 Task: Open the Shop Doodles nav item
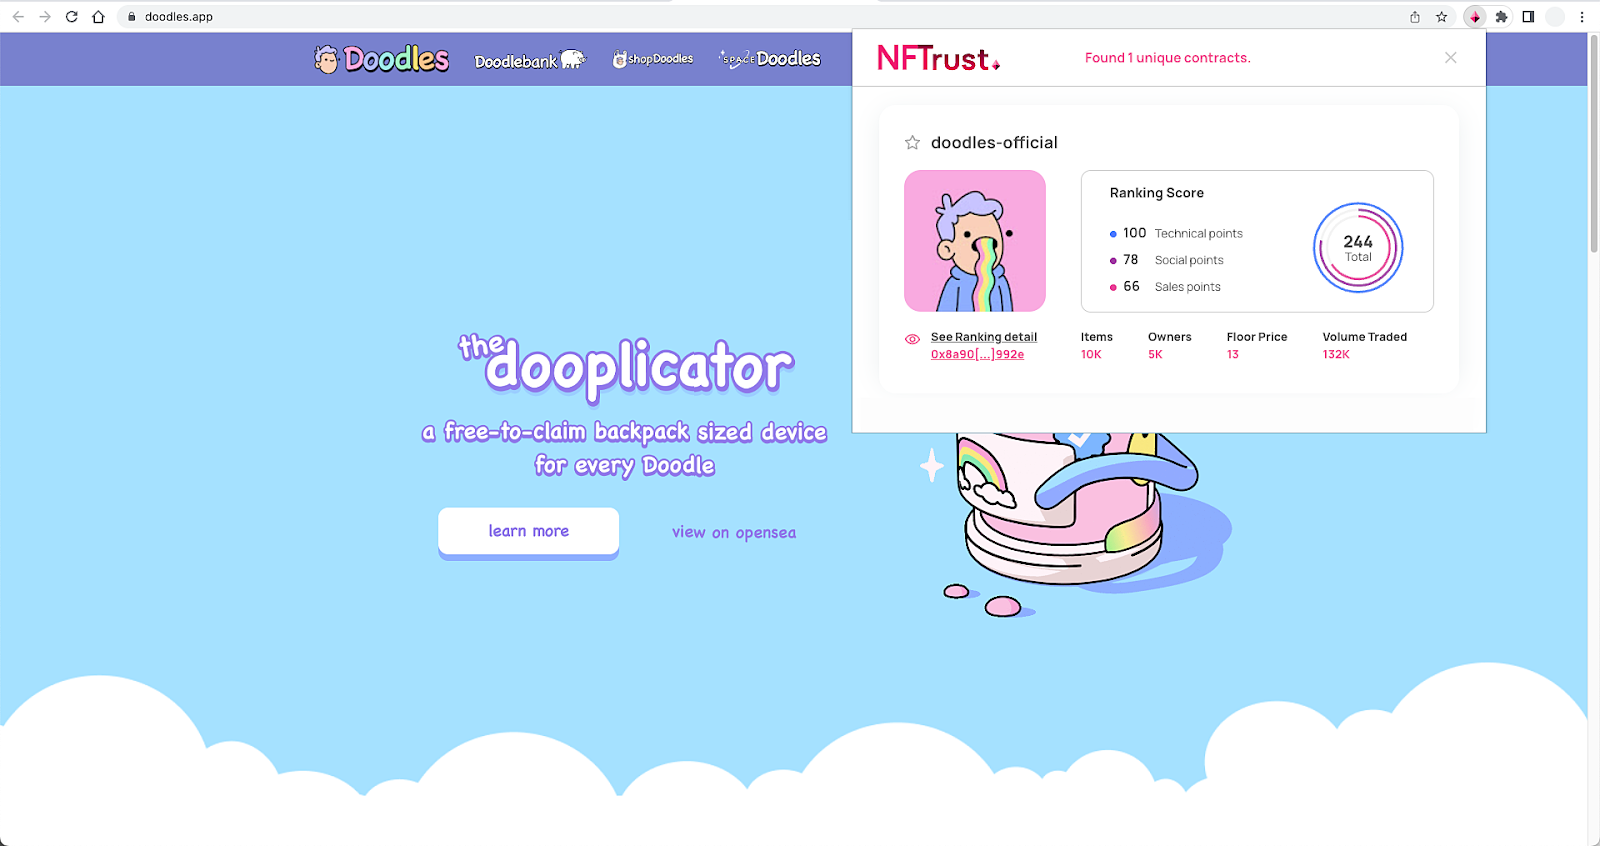pyautogui.click(x=653, y=59)
